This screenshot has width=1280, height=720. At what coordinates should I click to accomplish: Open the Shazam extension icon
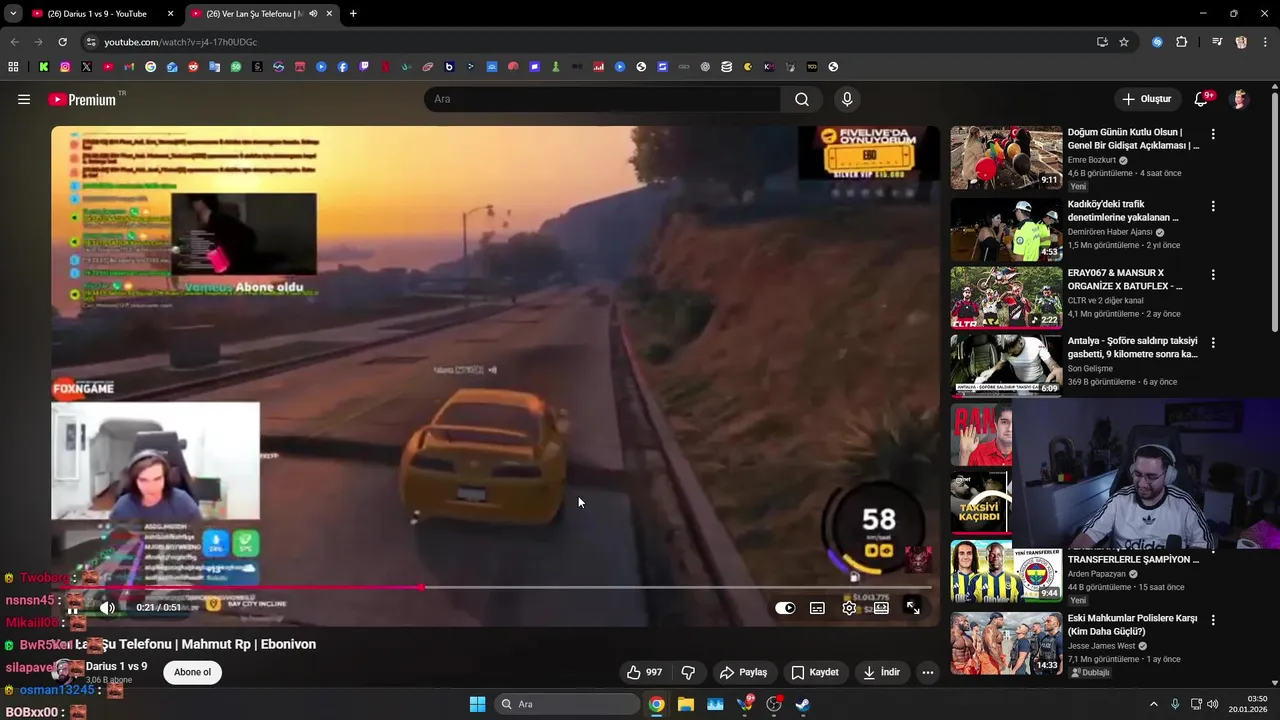point(1157,42)
